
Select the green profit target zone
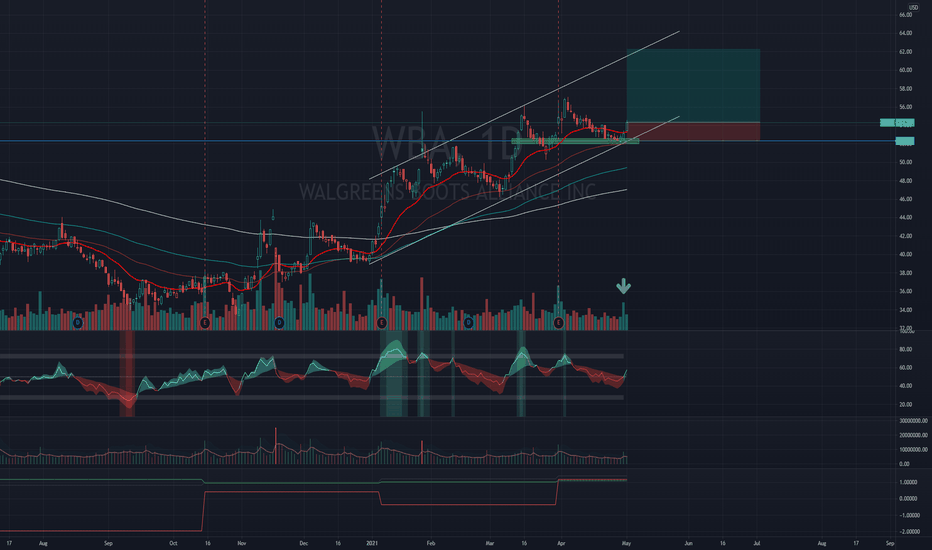tap(693, 86)
